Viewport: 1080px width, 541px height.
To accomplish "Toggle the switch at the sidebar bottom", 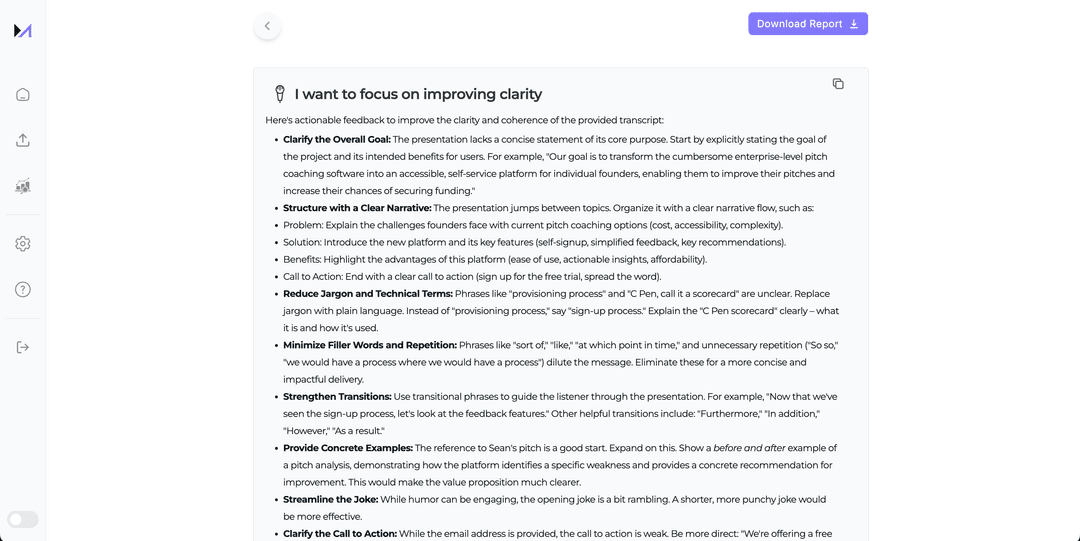I will [23, 519].
